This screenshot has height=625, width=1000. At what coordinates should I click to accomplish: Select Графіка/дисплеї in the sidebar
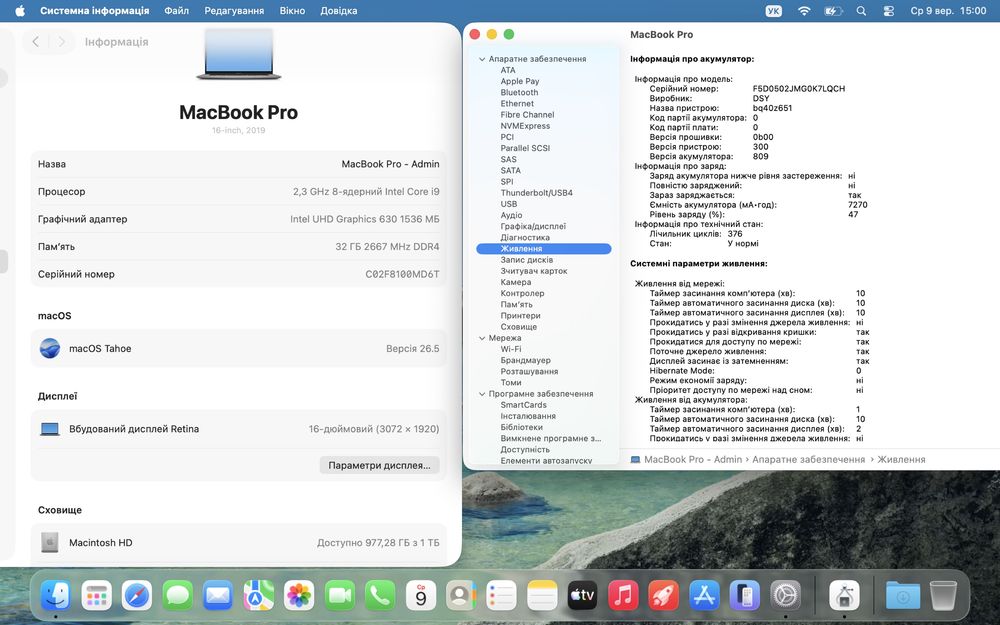(533, 226)
